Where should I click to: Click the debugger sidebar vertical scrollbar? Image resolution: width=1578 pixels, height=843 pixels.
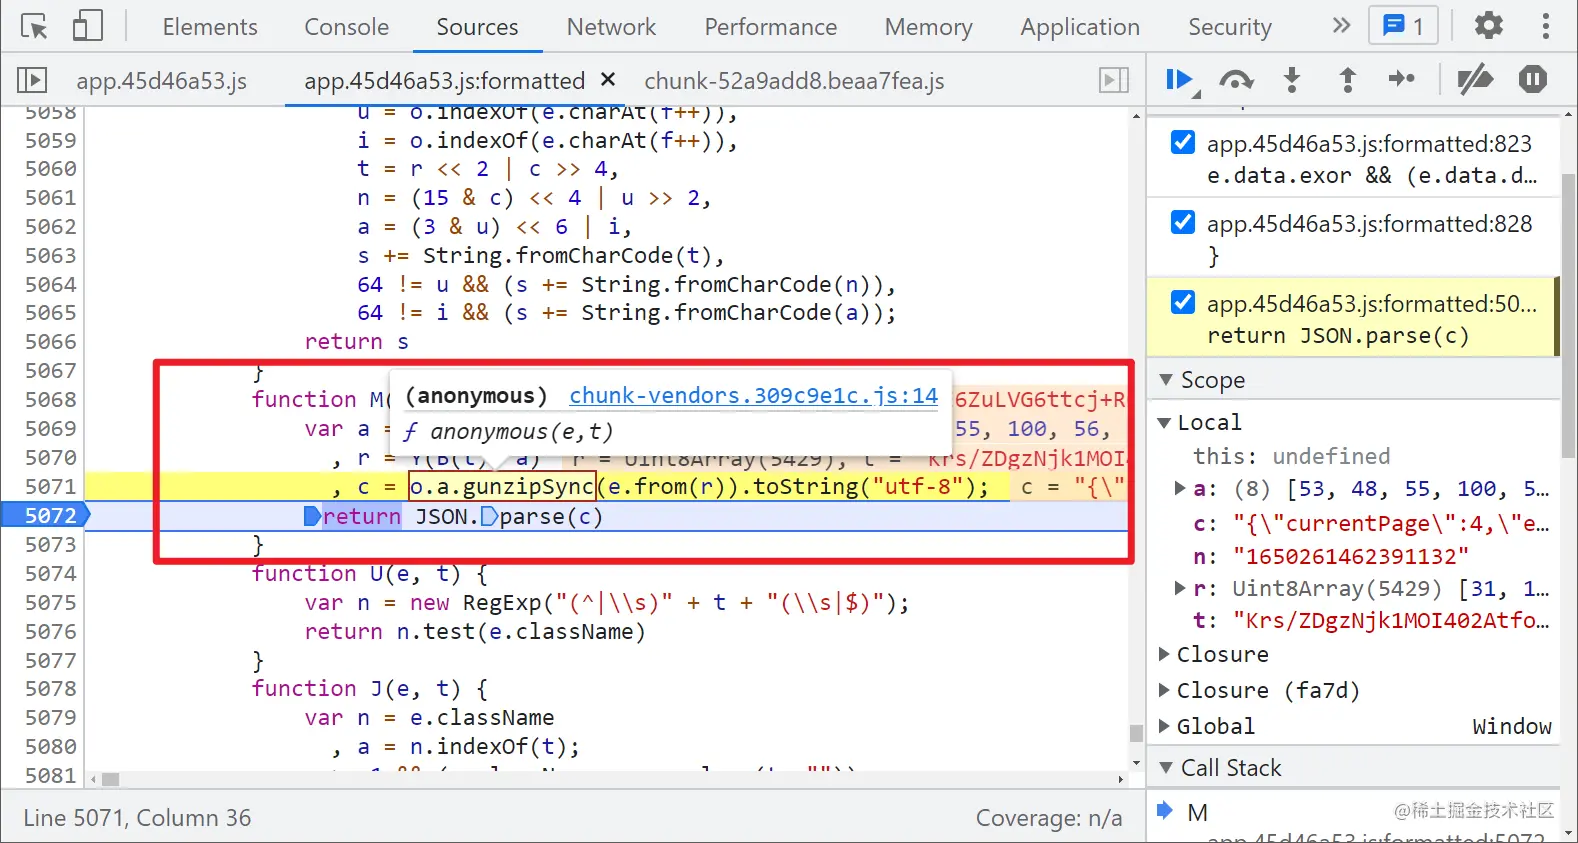(1568, 315)
